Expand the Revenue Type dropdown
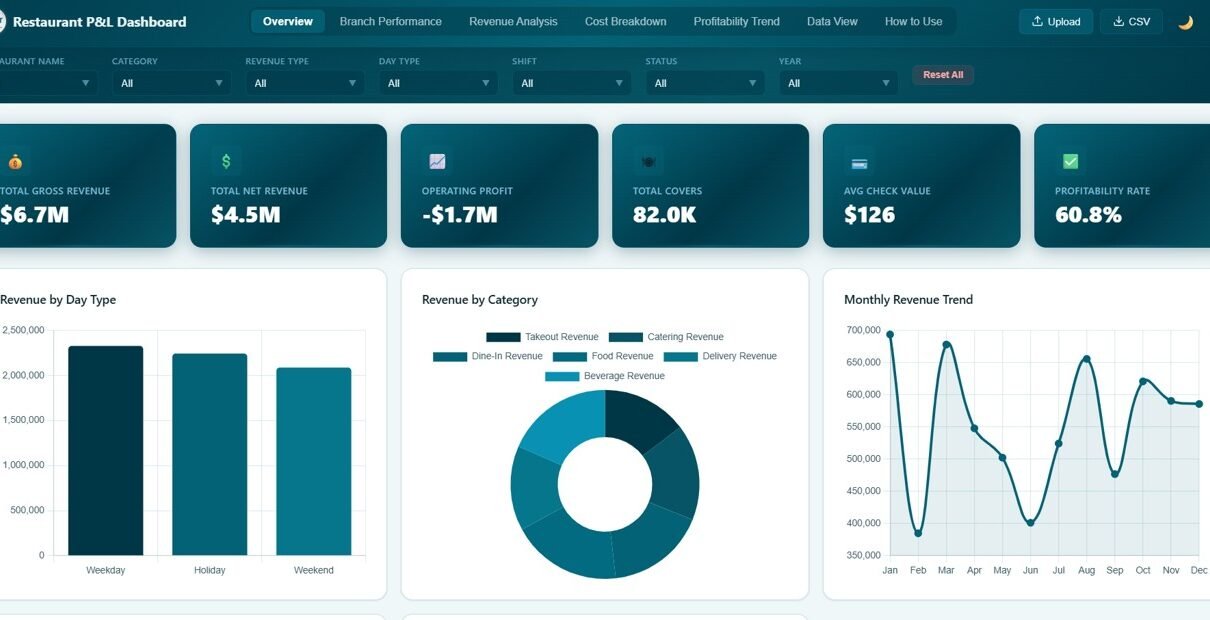This screenshot has height=620, width=1210. tap(303, 83)
